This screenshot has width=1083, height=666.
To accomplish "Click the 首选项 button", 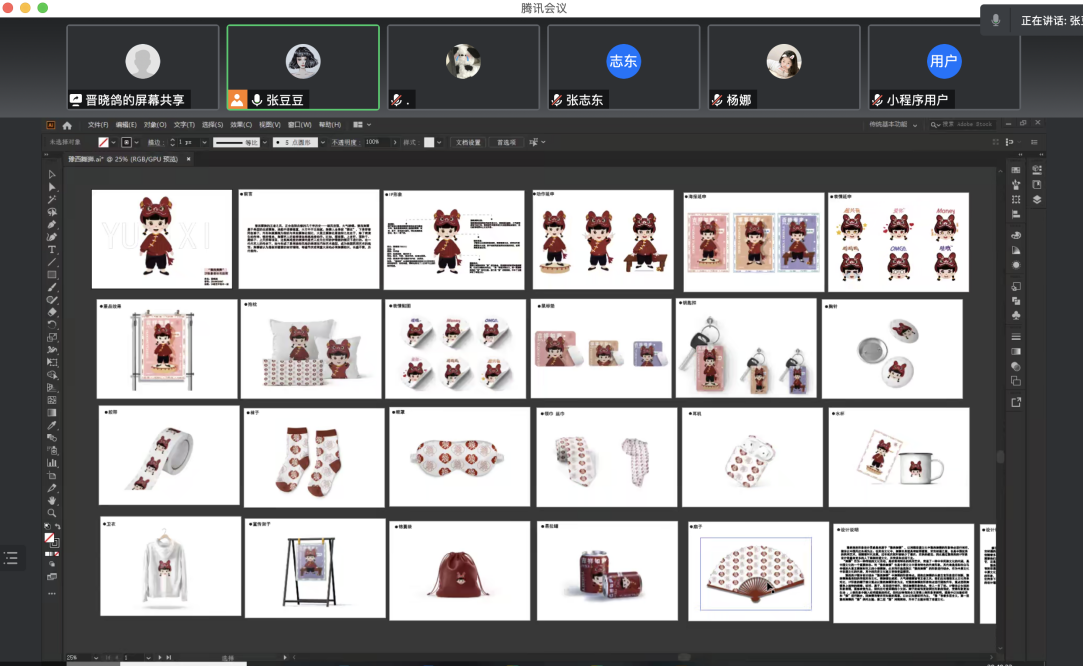I will (x=507, y=143).
